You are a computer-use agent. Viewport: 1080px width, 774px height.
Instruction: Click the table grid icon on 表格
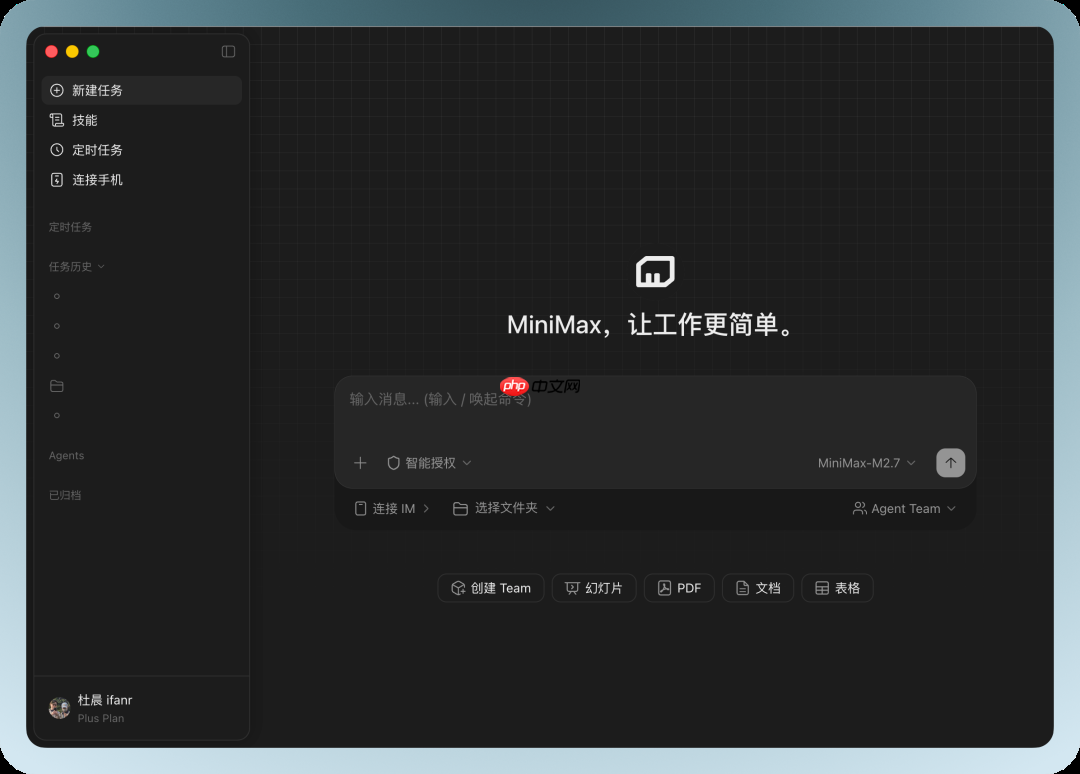(822, 588)
